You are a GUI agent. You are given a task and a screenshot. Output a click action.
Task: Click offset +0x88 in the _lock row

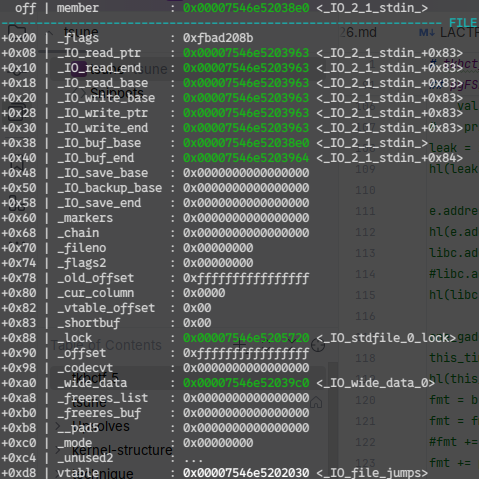click(19, 338)
